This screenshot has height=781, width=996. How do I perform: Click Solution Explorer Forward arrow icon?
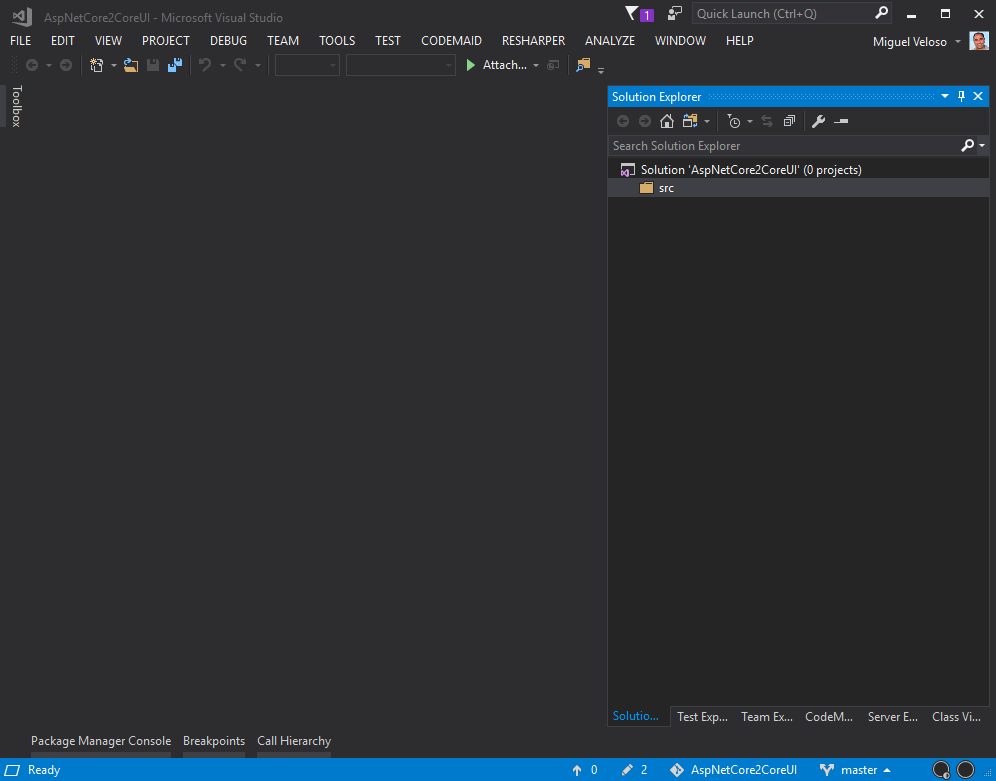click(x=645, y=121)
